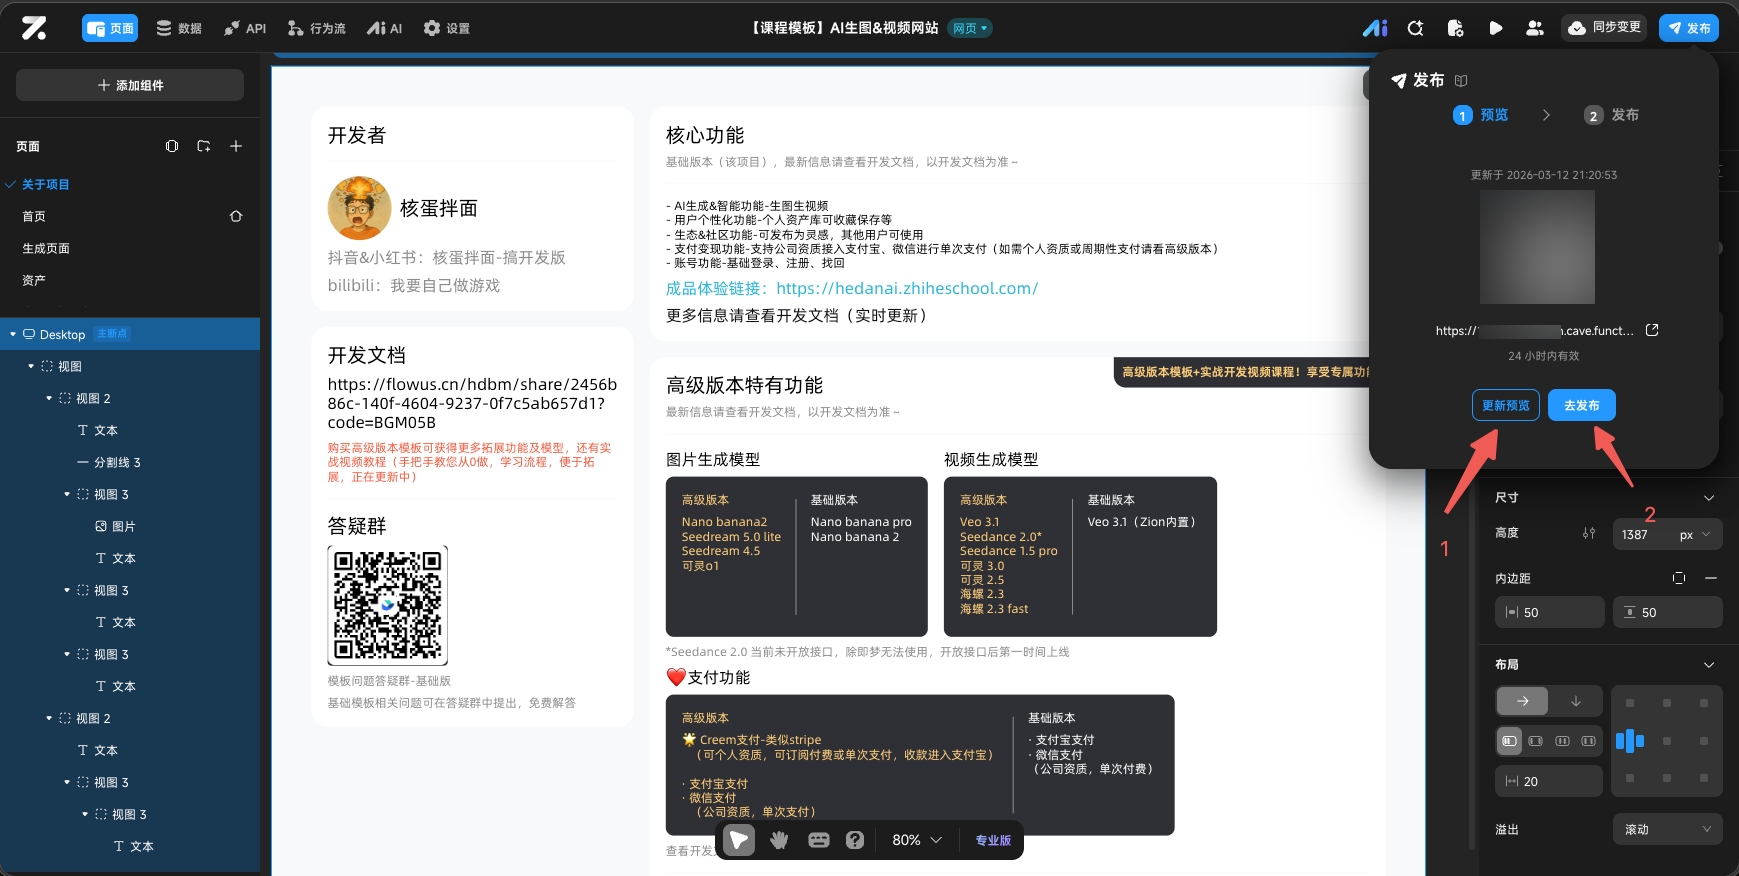The height and width of the screenshot is (876, 1739).
Task: Select bottom-center alignment dot in grid
Action: coord(1667,778)
